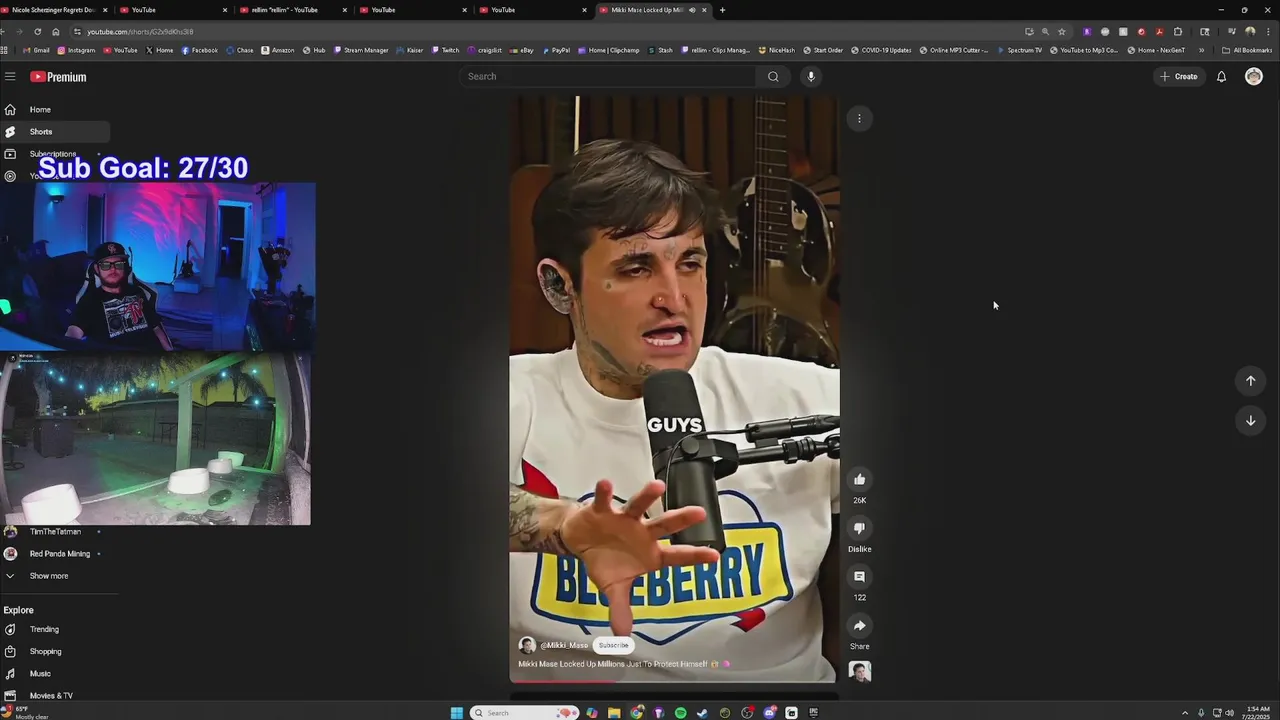Viewport: 1280px width, 720px height.
Task: Mute the playing tab via speaker icon
Action: pos(692,10)
